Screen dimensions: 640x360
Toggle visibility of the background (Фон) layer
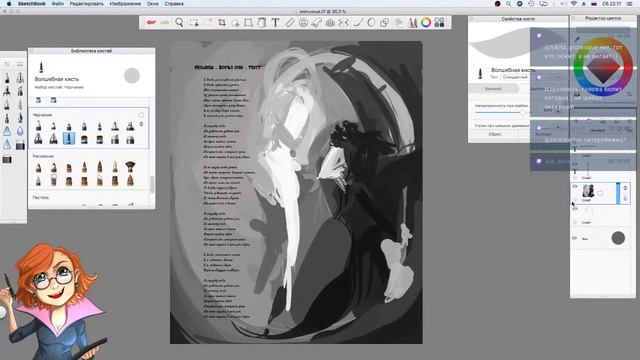coord(575,238)
